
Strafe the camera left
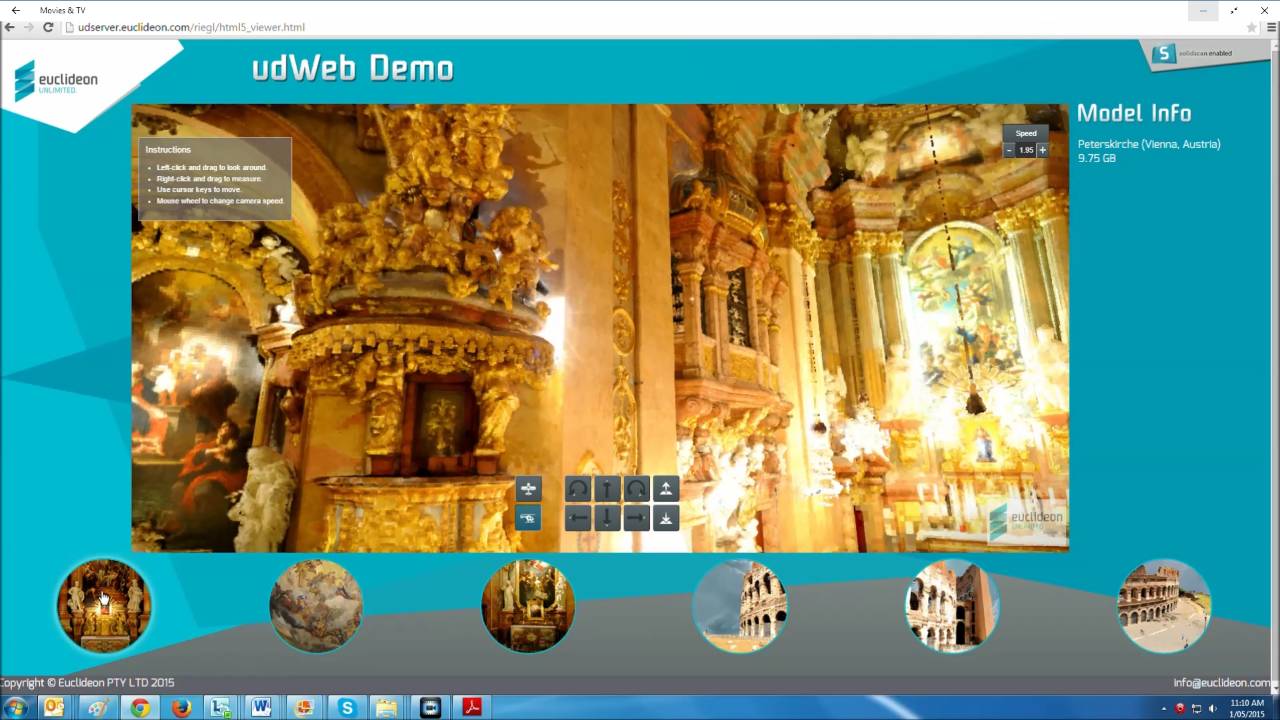pyautogui.click(x=577, y=518)
